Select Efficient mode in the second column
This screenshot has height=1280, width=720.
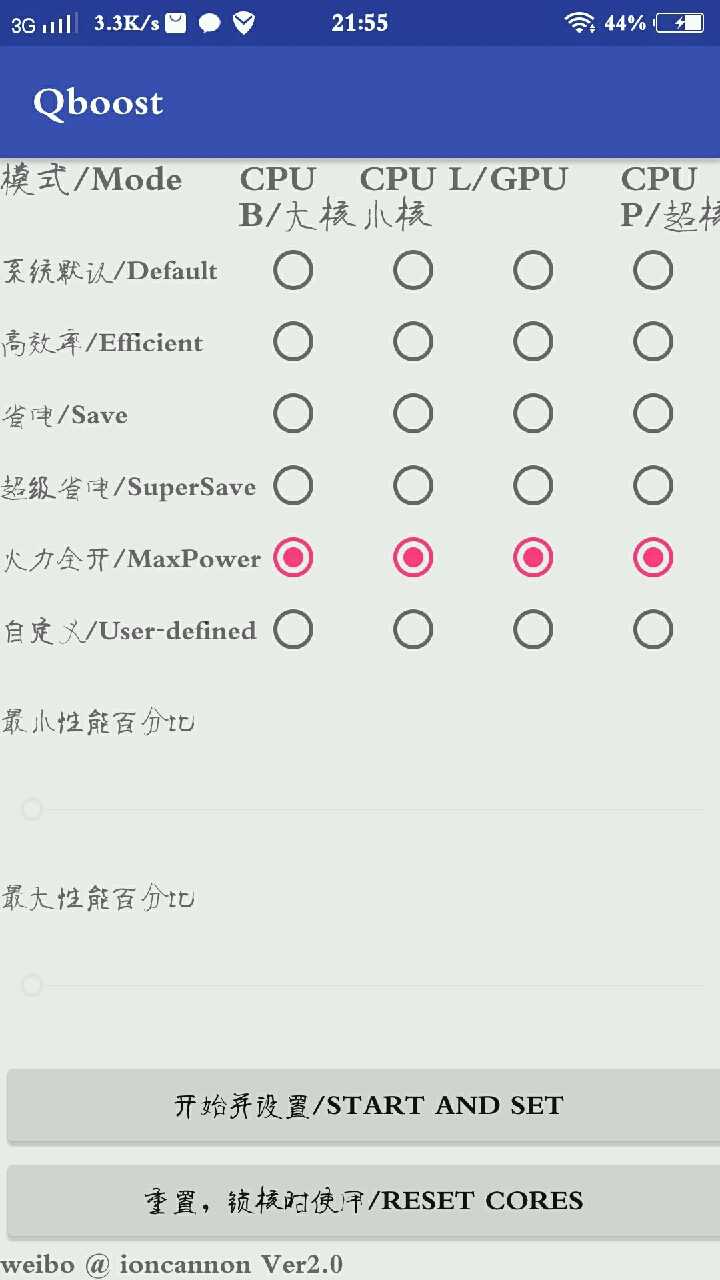(x=413, y=342)
